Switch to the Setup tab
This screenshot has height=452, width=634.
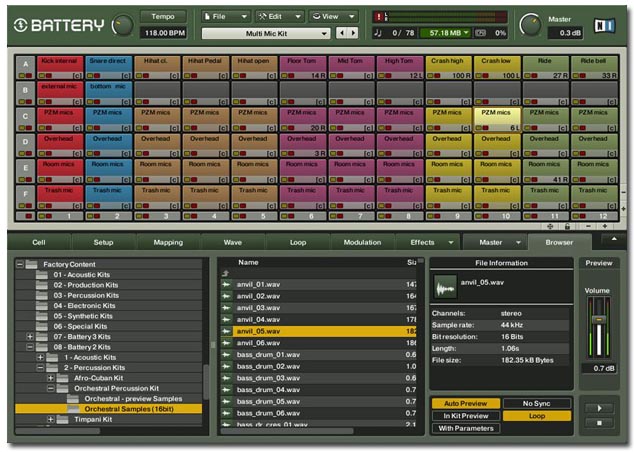pos(104,243)
